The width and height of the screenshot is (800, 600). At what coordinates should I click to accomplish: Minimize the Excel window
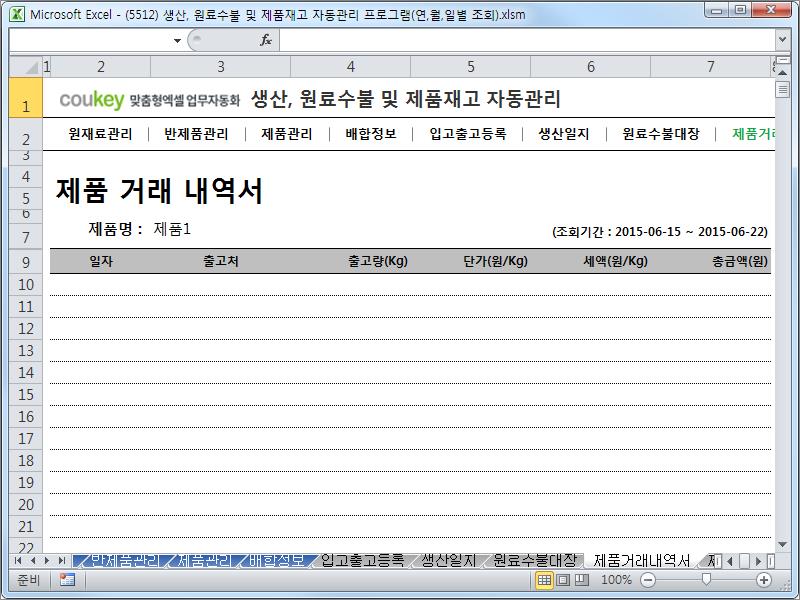pyautogui.click(x=717, y=10)
